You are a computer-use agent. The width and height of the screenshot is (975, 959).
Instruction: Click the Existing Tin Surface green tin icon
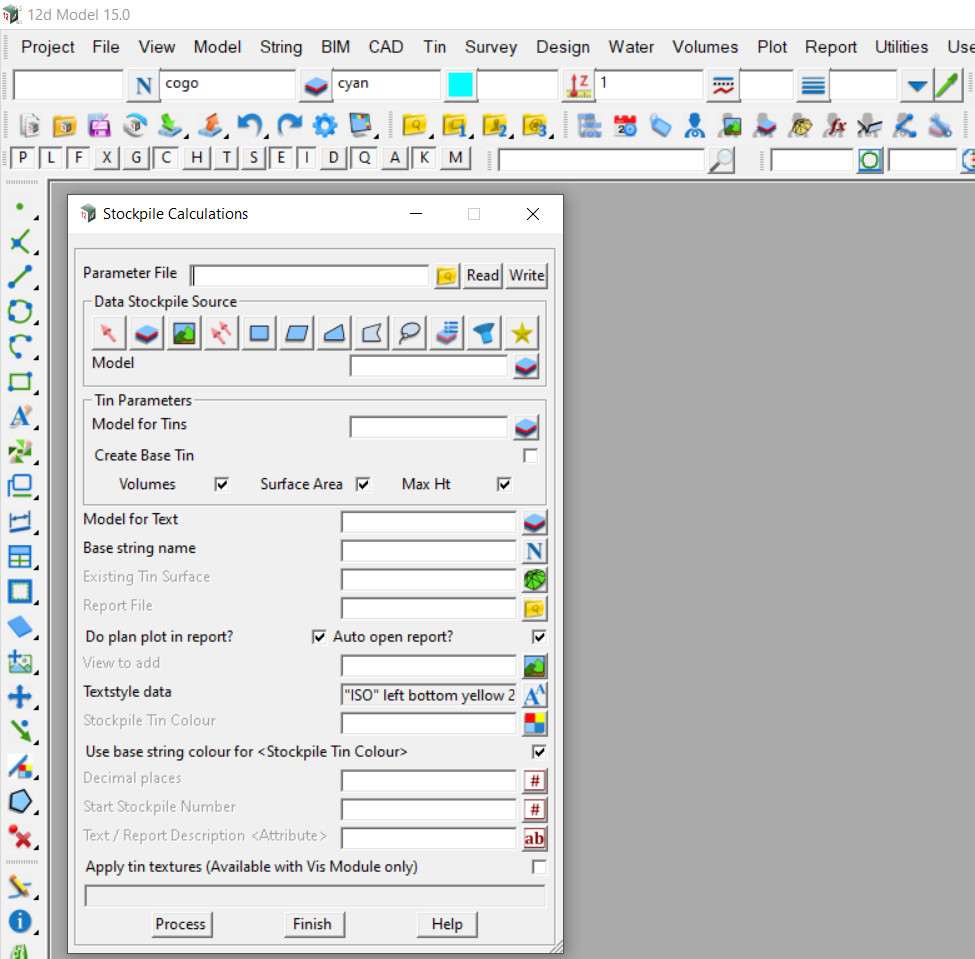click(535, 579)
